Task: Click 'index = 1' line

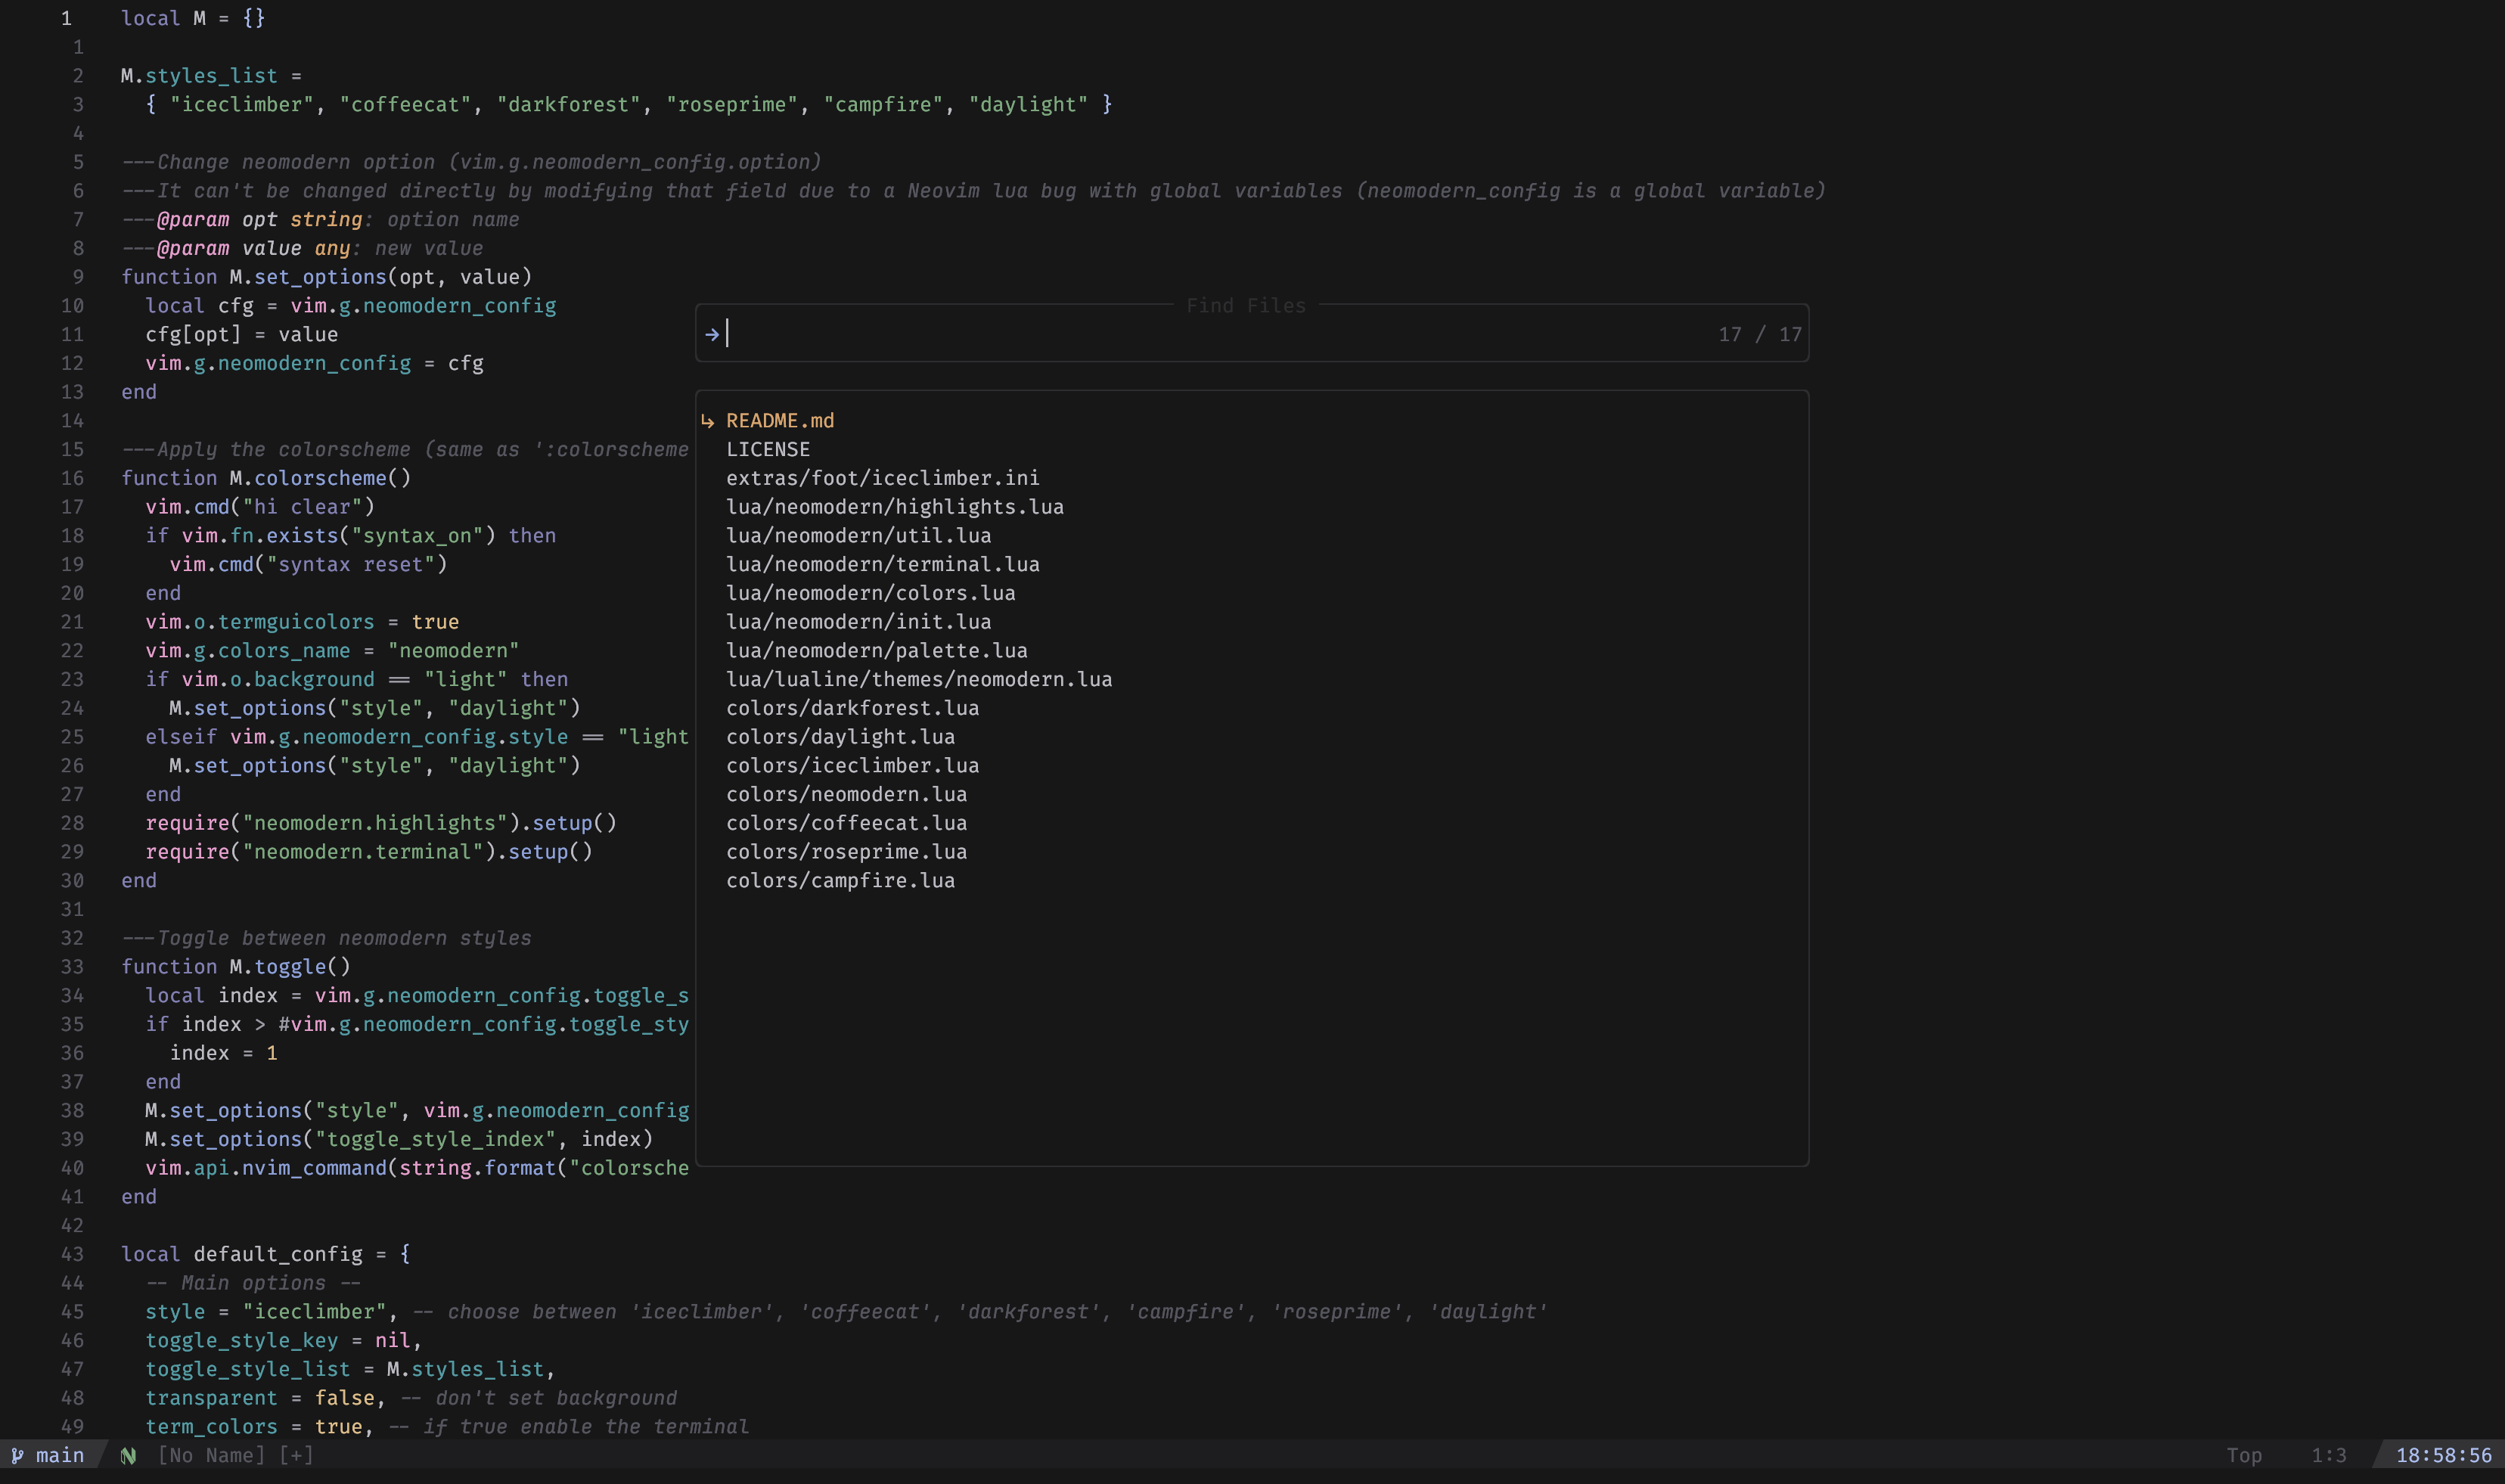Action: (223, 1053)
